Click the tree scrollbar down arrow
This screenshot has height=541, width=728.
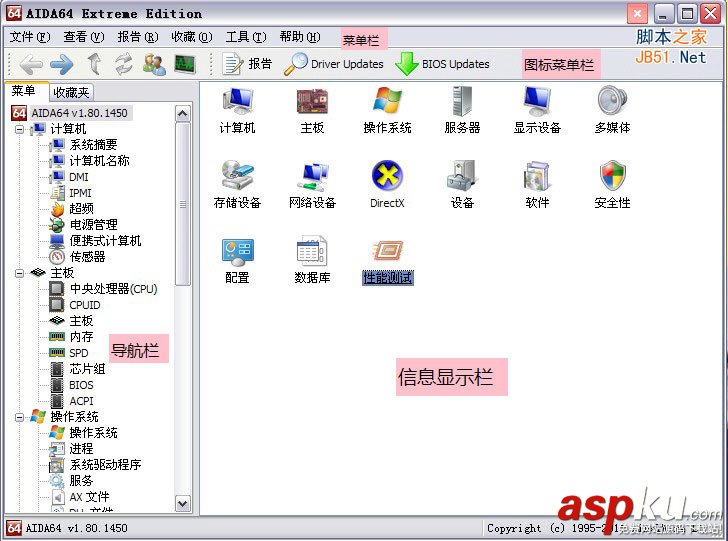tap(183, 503)
